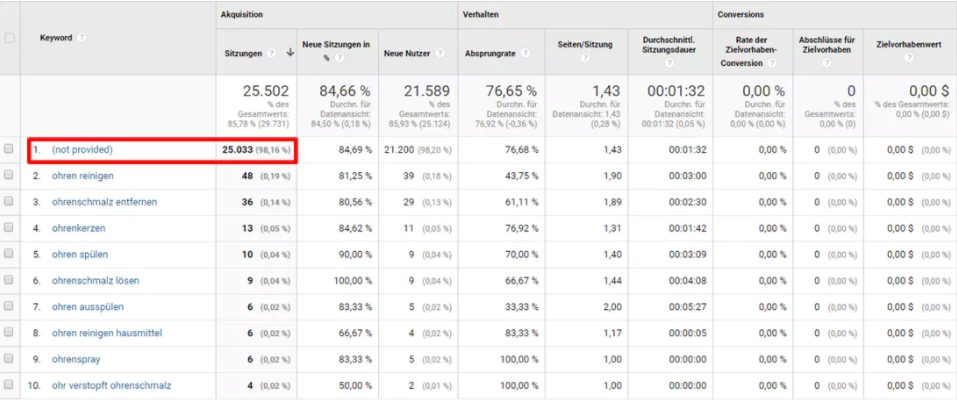Click help icon under Zielvorhabenwert header
This screenshot has width=957, height=400.
(x=909, y=57)
